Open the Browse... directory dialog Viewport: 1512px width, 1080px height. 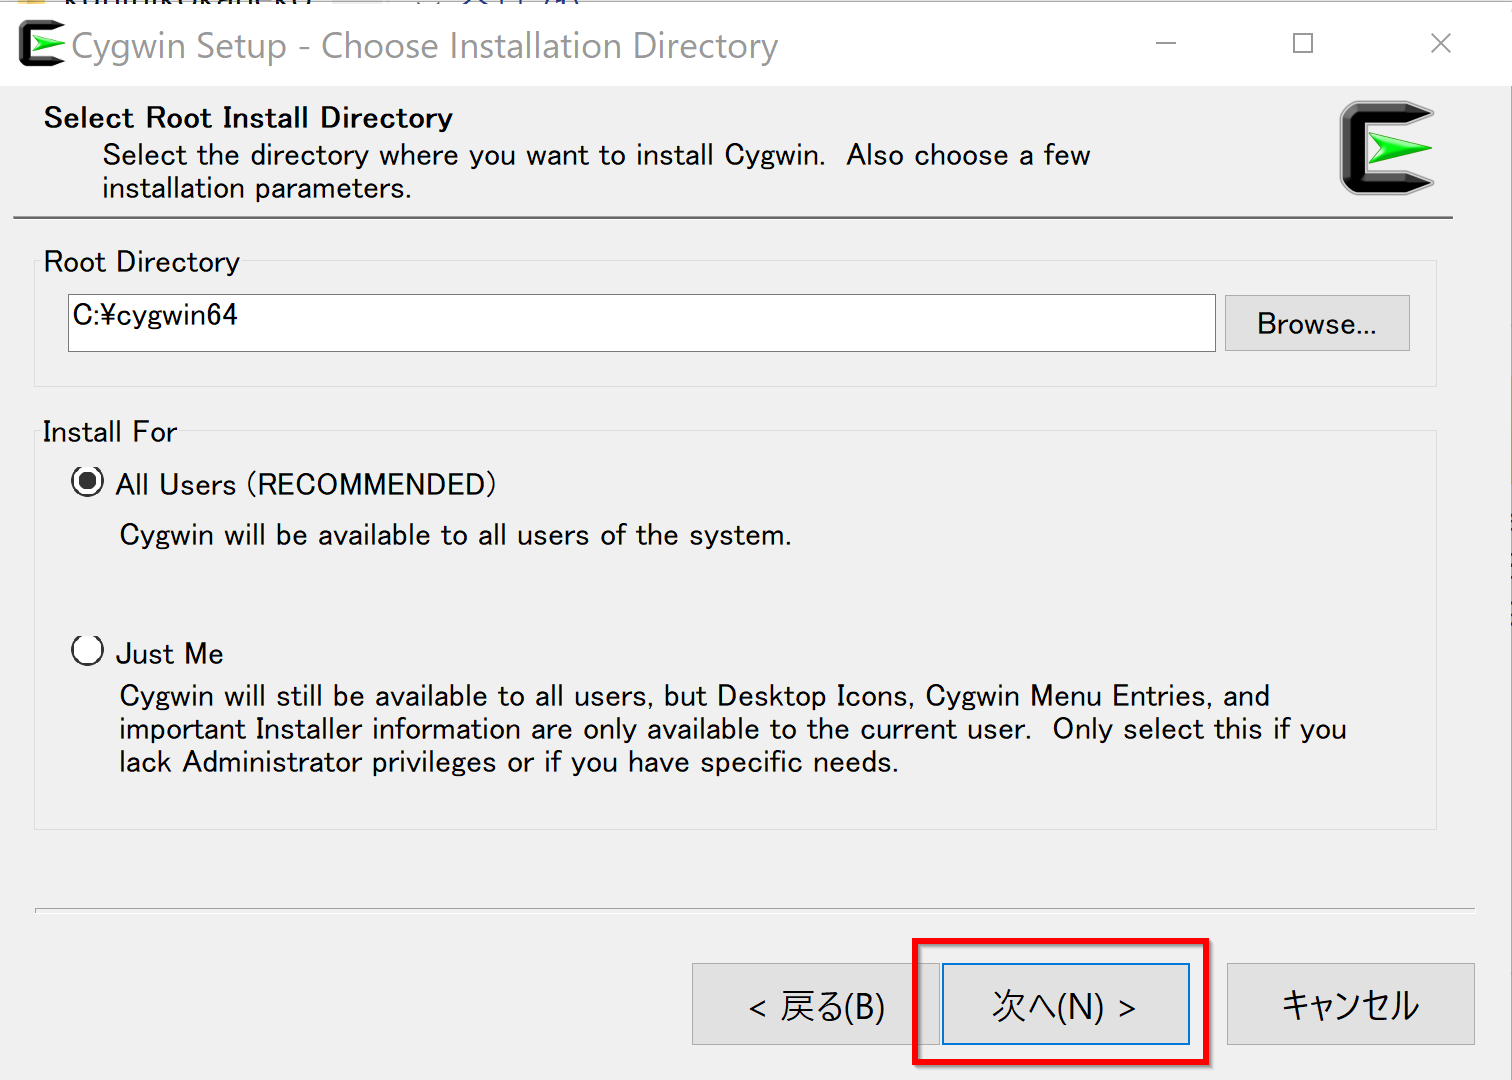pos(1317,323)
